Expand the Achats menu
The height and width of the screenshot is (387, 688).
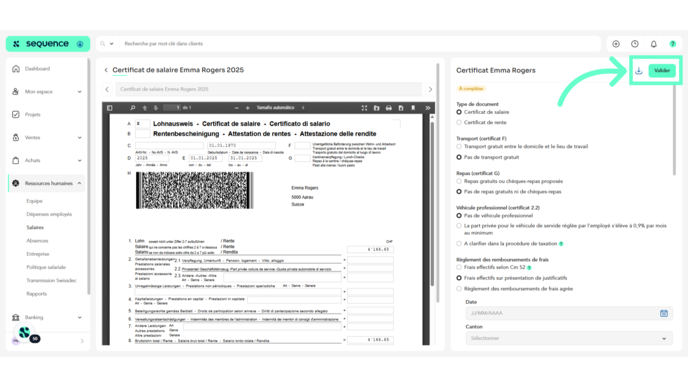(79, 161)
